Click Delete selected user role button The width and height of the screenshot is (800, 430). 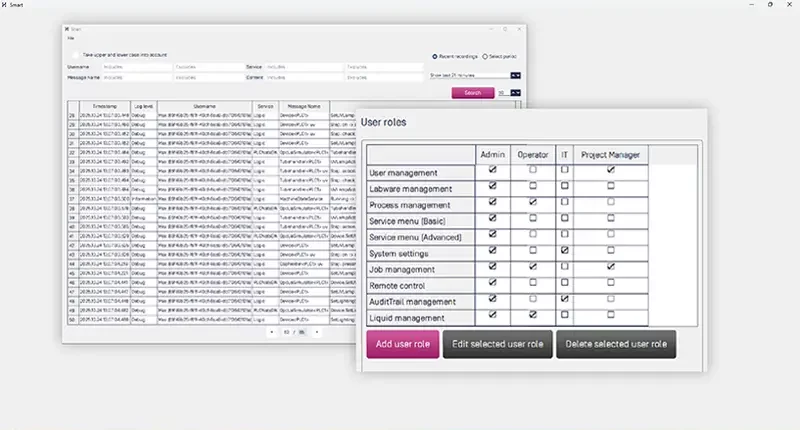pyautogui.click(x=616, y=344)
